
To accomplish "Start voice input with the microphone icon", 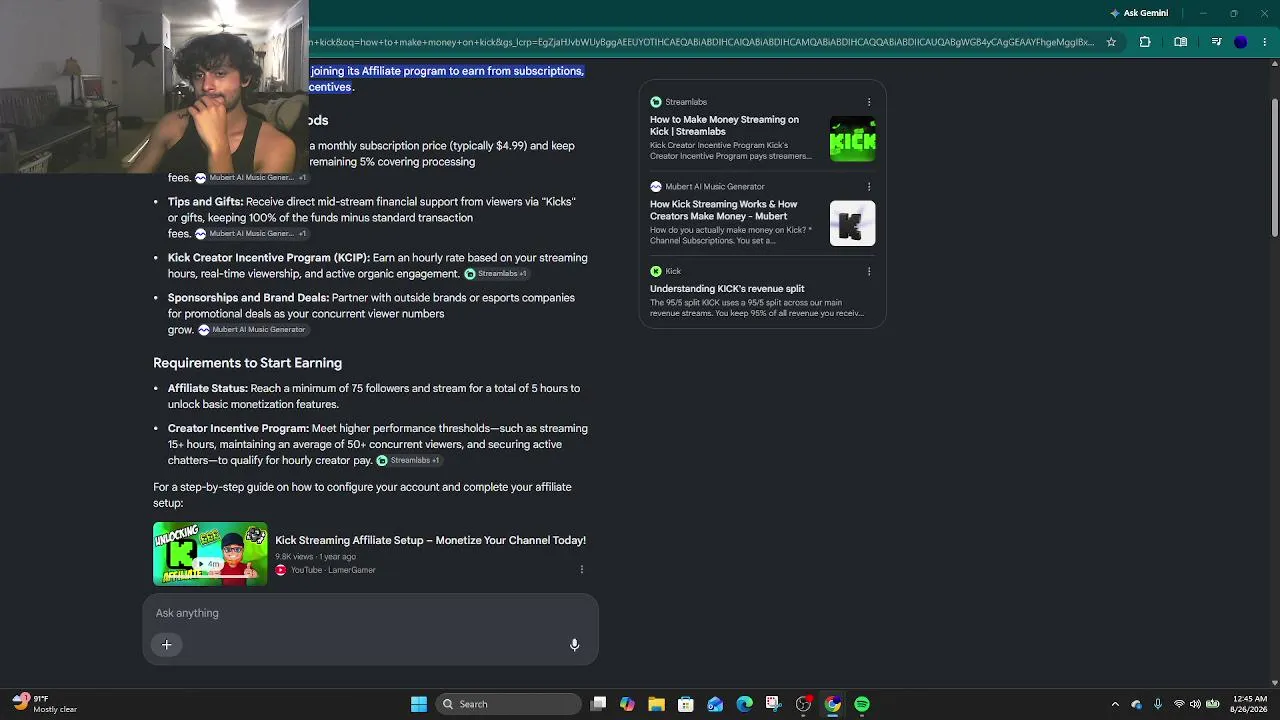I will click(575, 645).
